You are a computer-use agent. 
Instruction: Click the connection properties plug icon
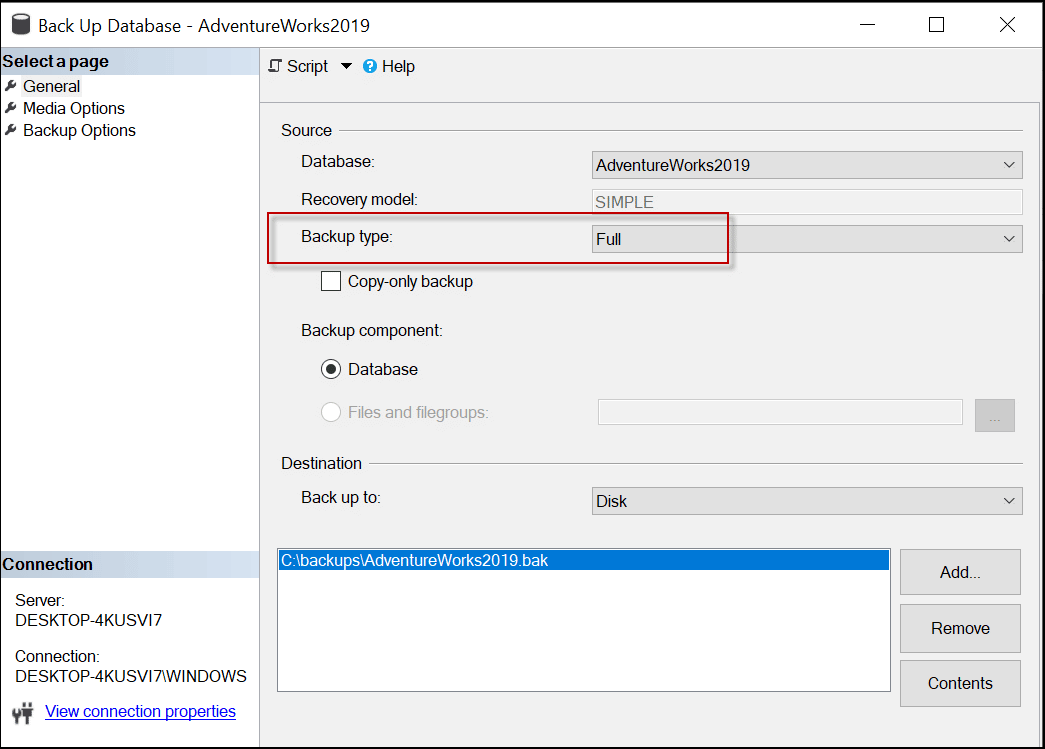(23, 712)
